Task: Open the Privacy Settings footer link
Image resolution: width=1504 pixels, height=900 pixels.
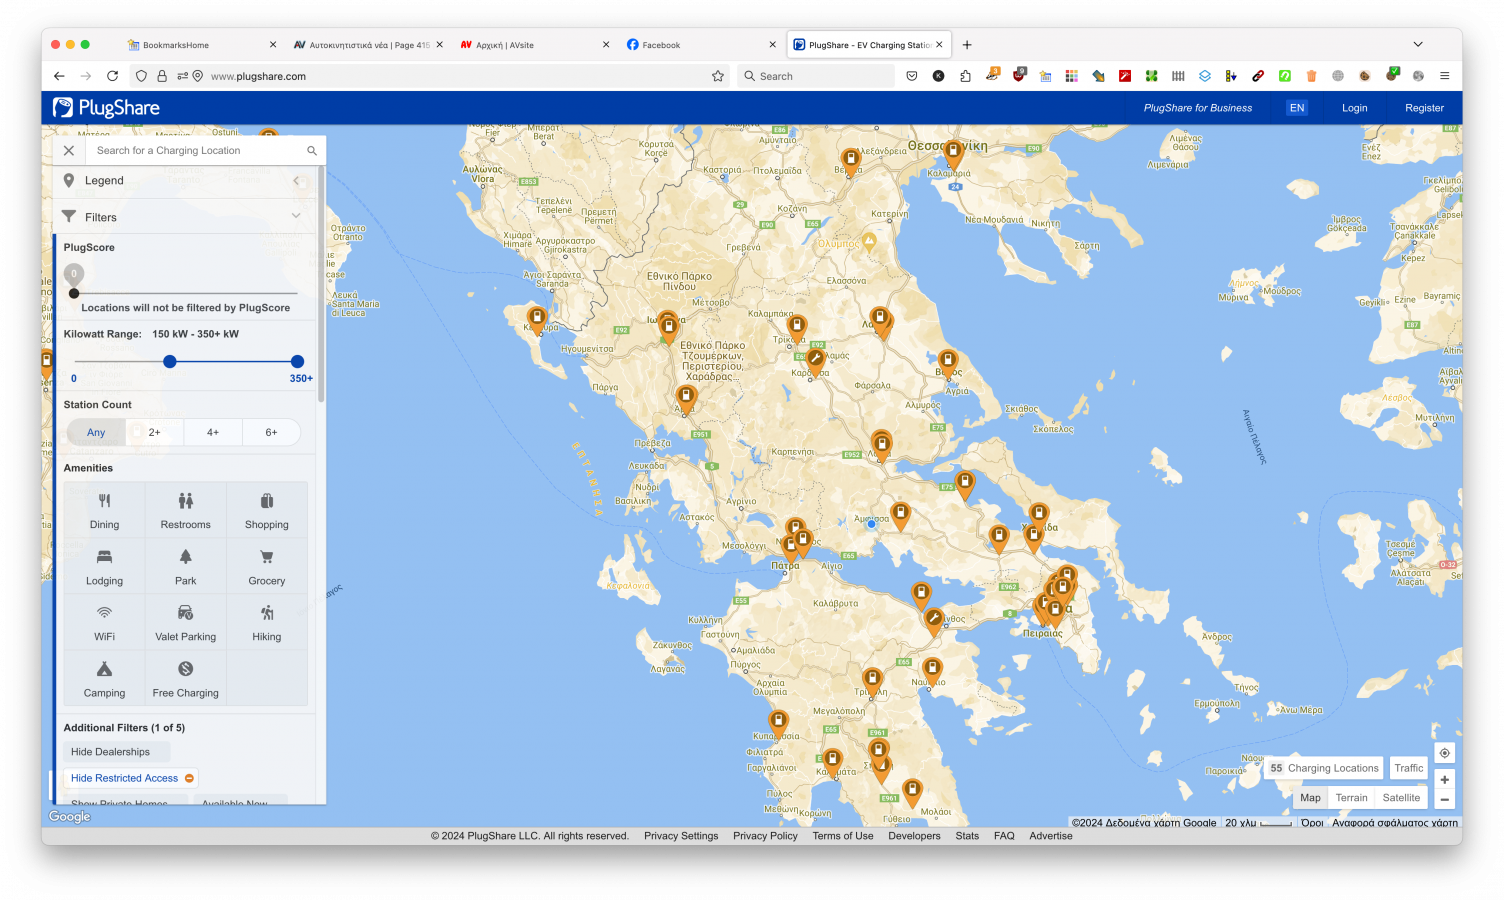Action: click(681, 836)
